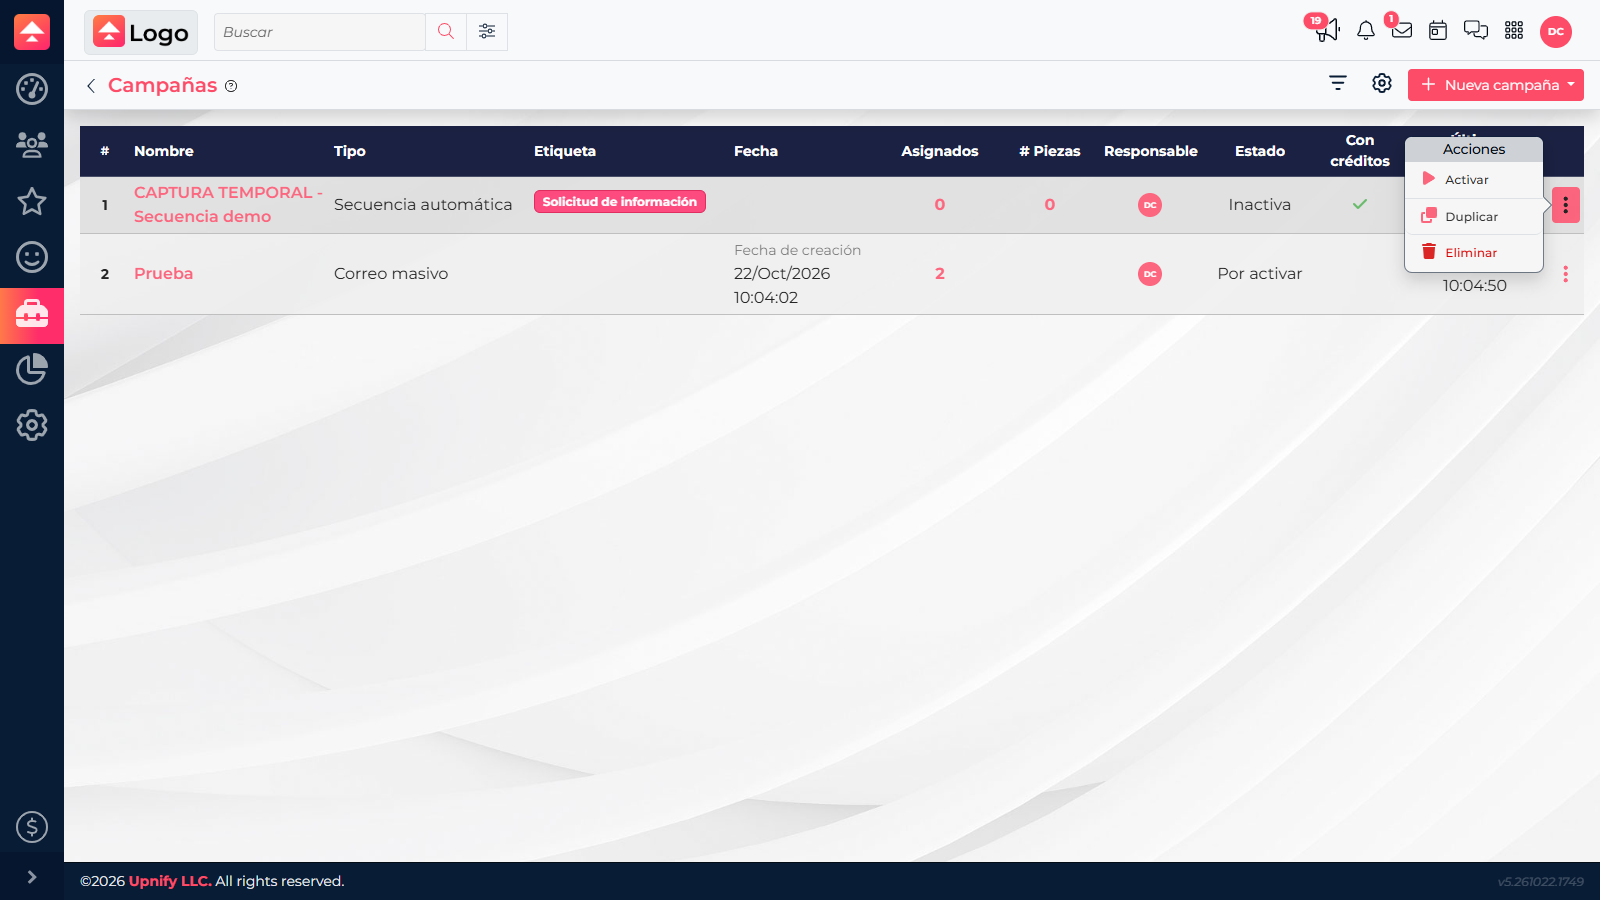Image resolution: width=1600 pixels, height=900 pixels.
Task: Select the briefcase campaigns sidebar icon
Action: coord(32,315)
